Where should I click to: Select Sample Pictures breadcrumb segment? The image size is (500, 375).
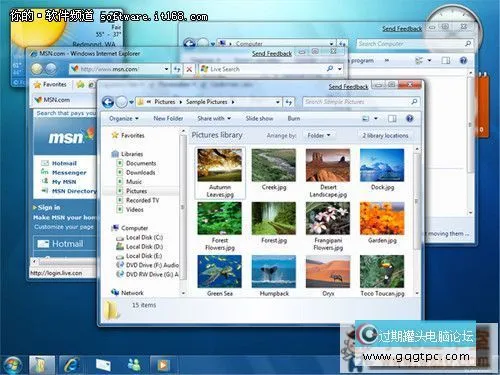[207, 102]
